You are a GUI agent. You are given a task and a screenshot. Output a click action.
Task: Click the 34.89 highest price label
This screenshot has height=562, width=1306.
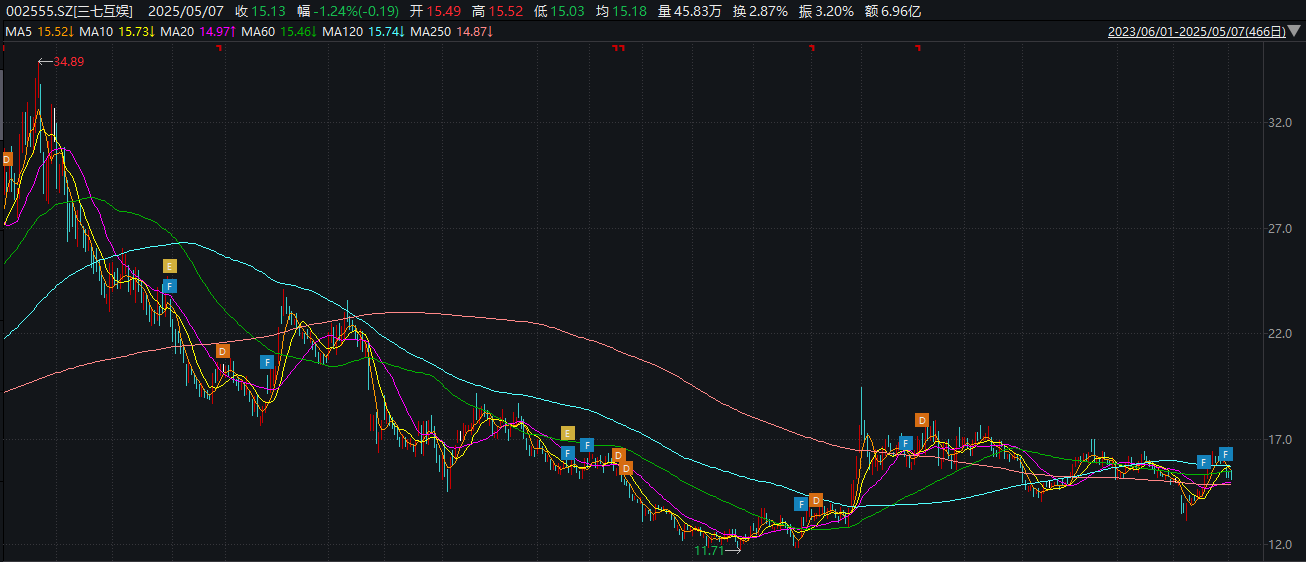[x=67, y=62]
